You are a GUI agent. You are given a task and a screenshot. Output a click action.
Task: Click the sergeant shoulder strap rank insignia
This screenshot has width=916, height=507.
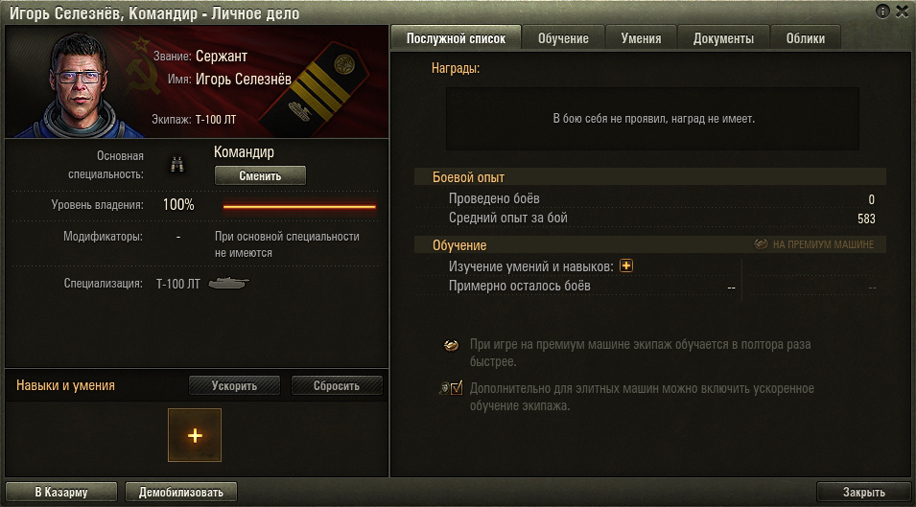(315, 91)
